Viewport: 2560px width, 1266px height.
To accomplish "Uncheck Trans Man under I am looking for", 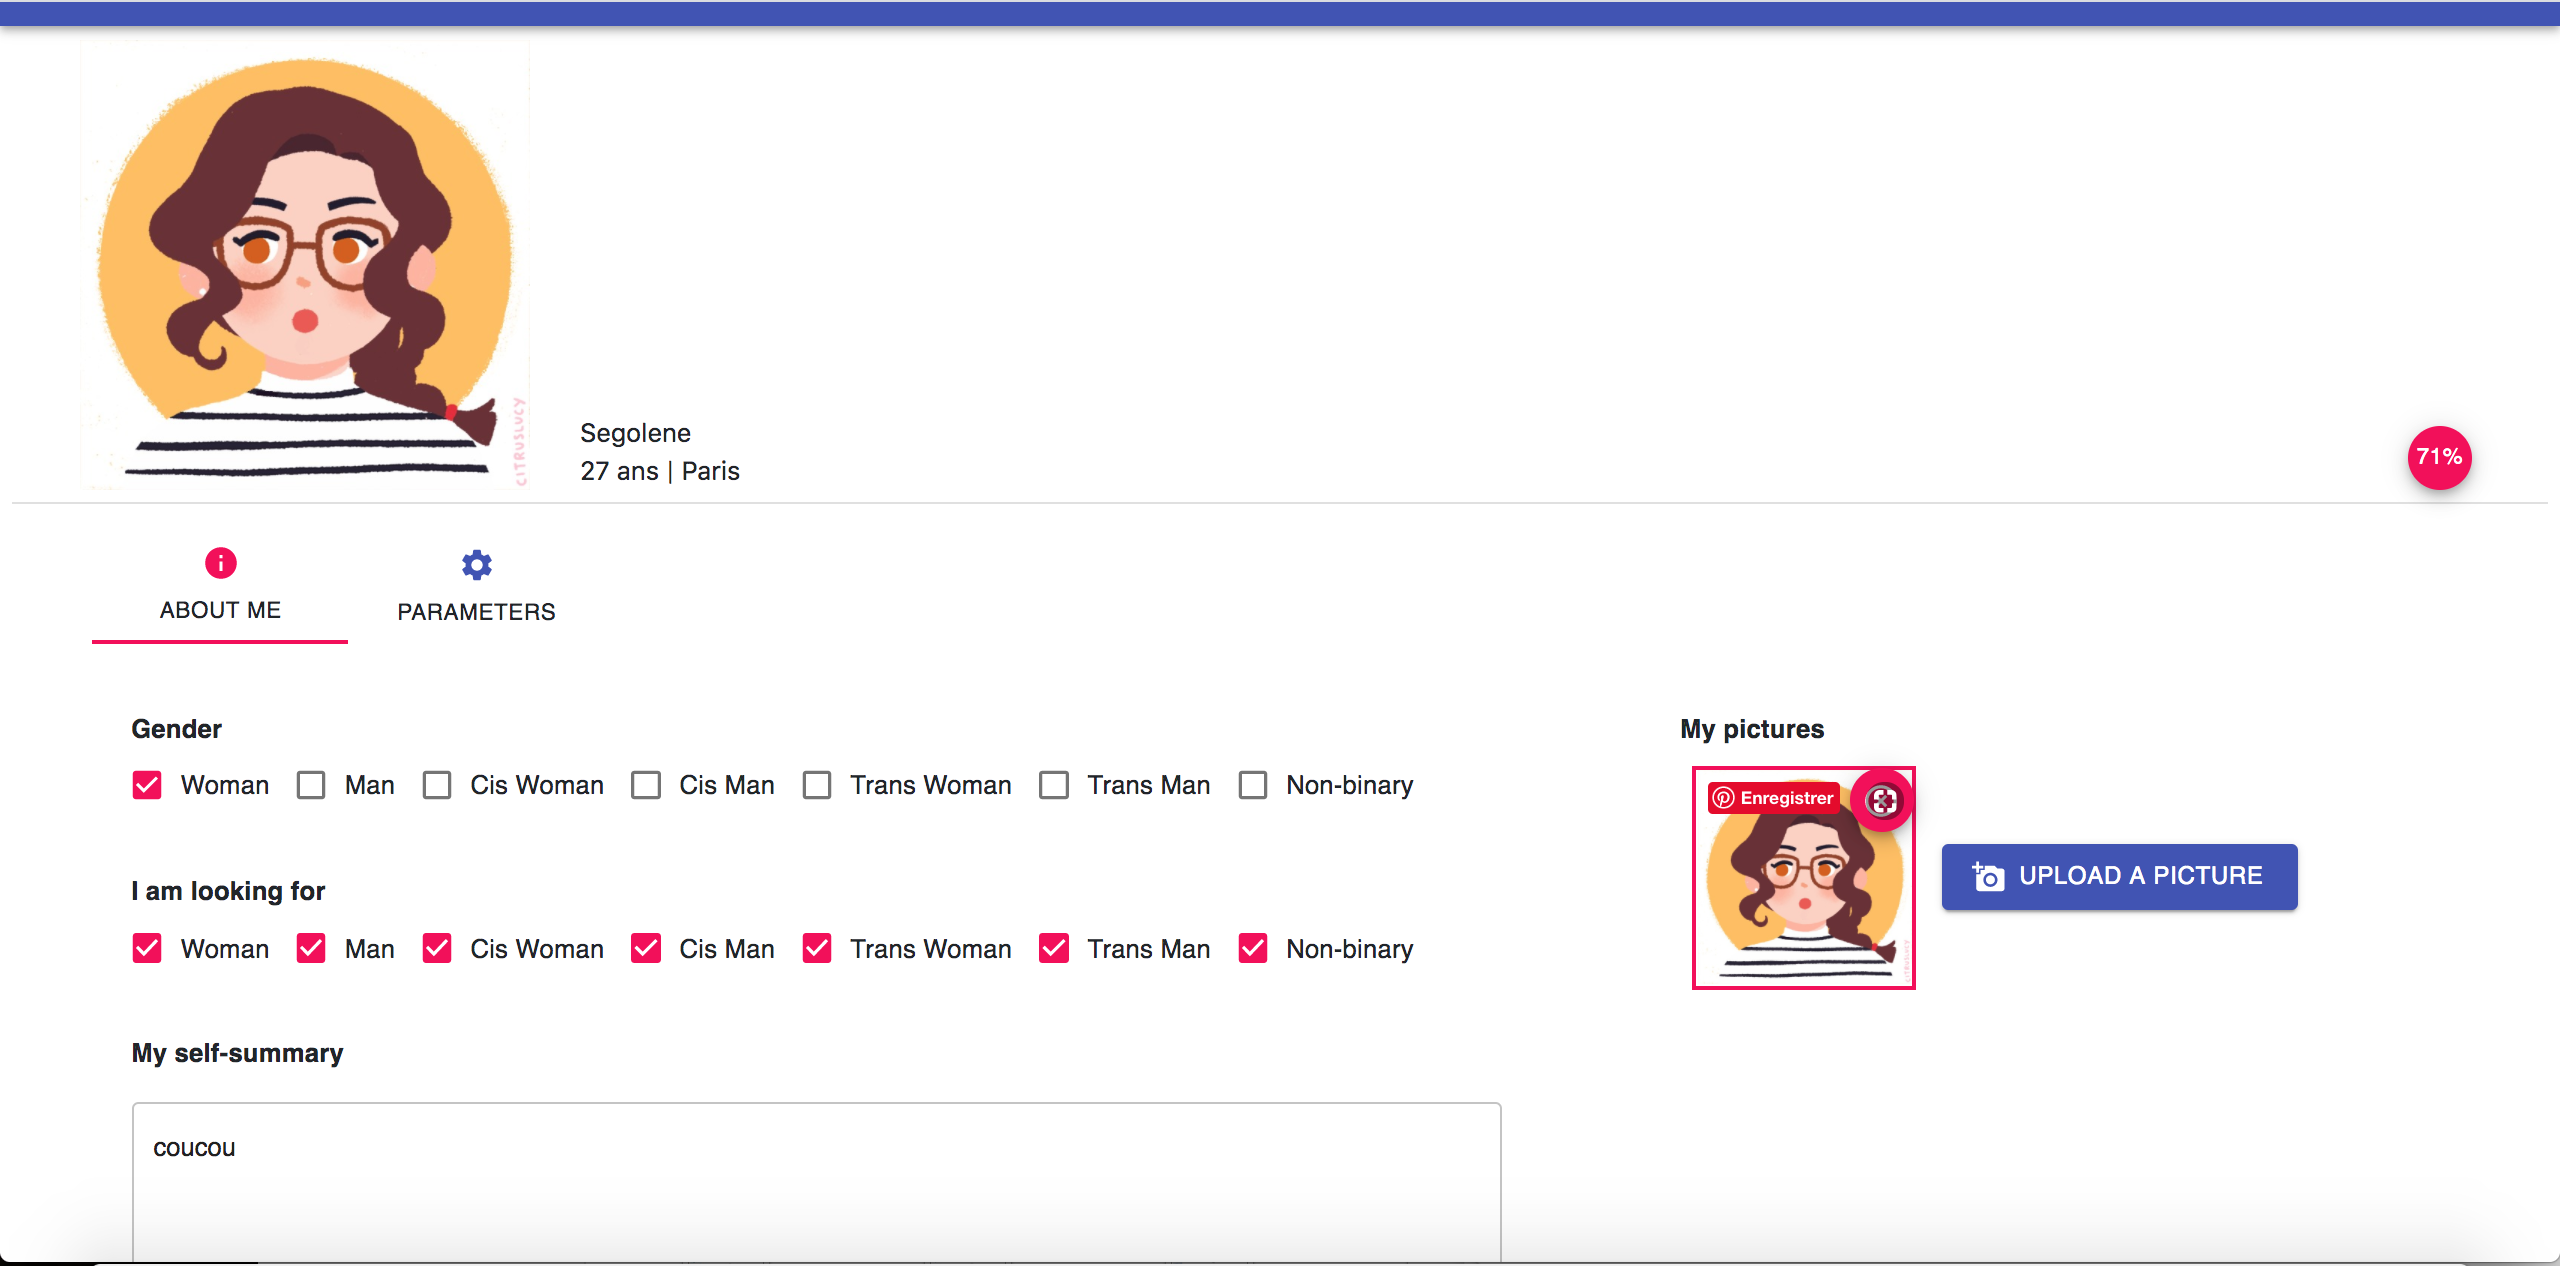I will click(1054, 948).
